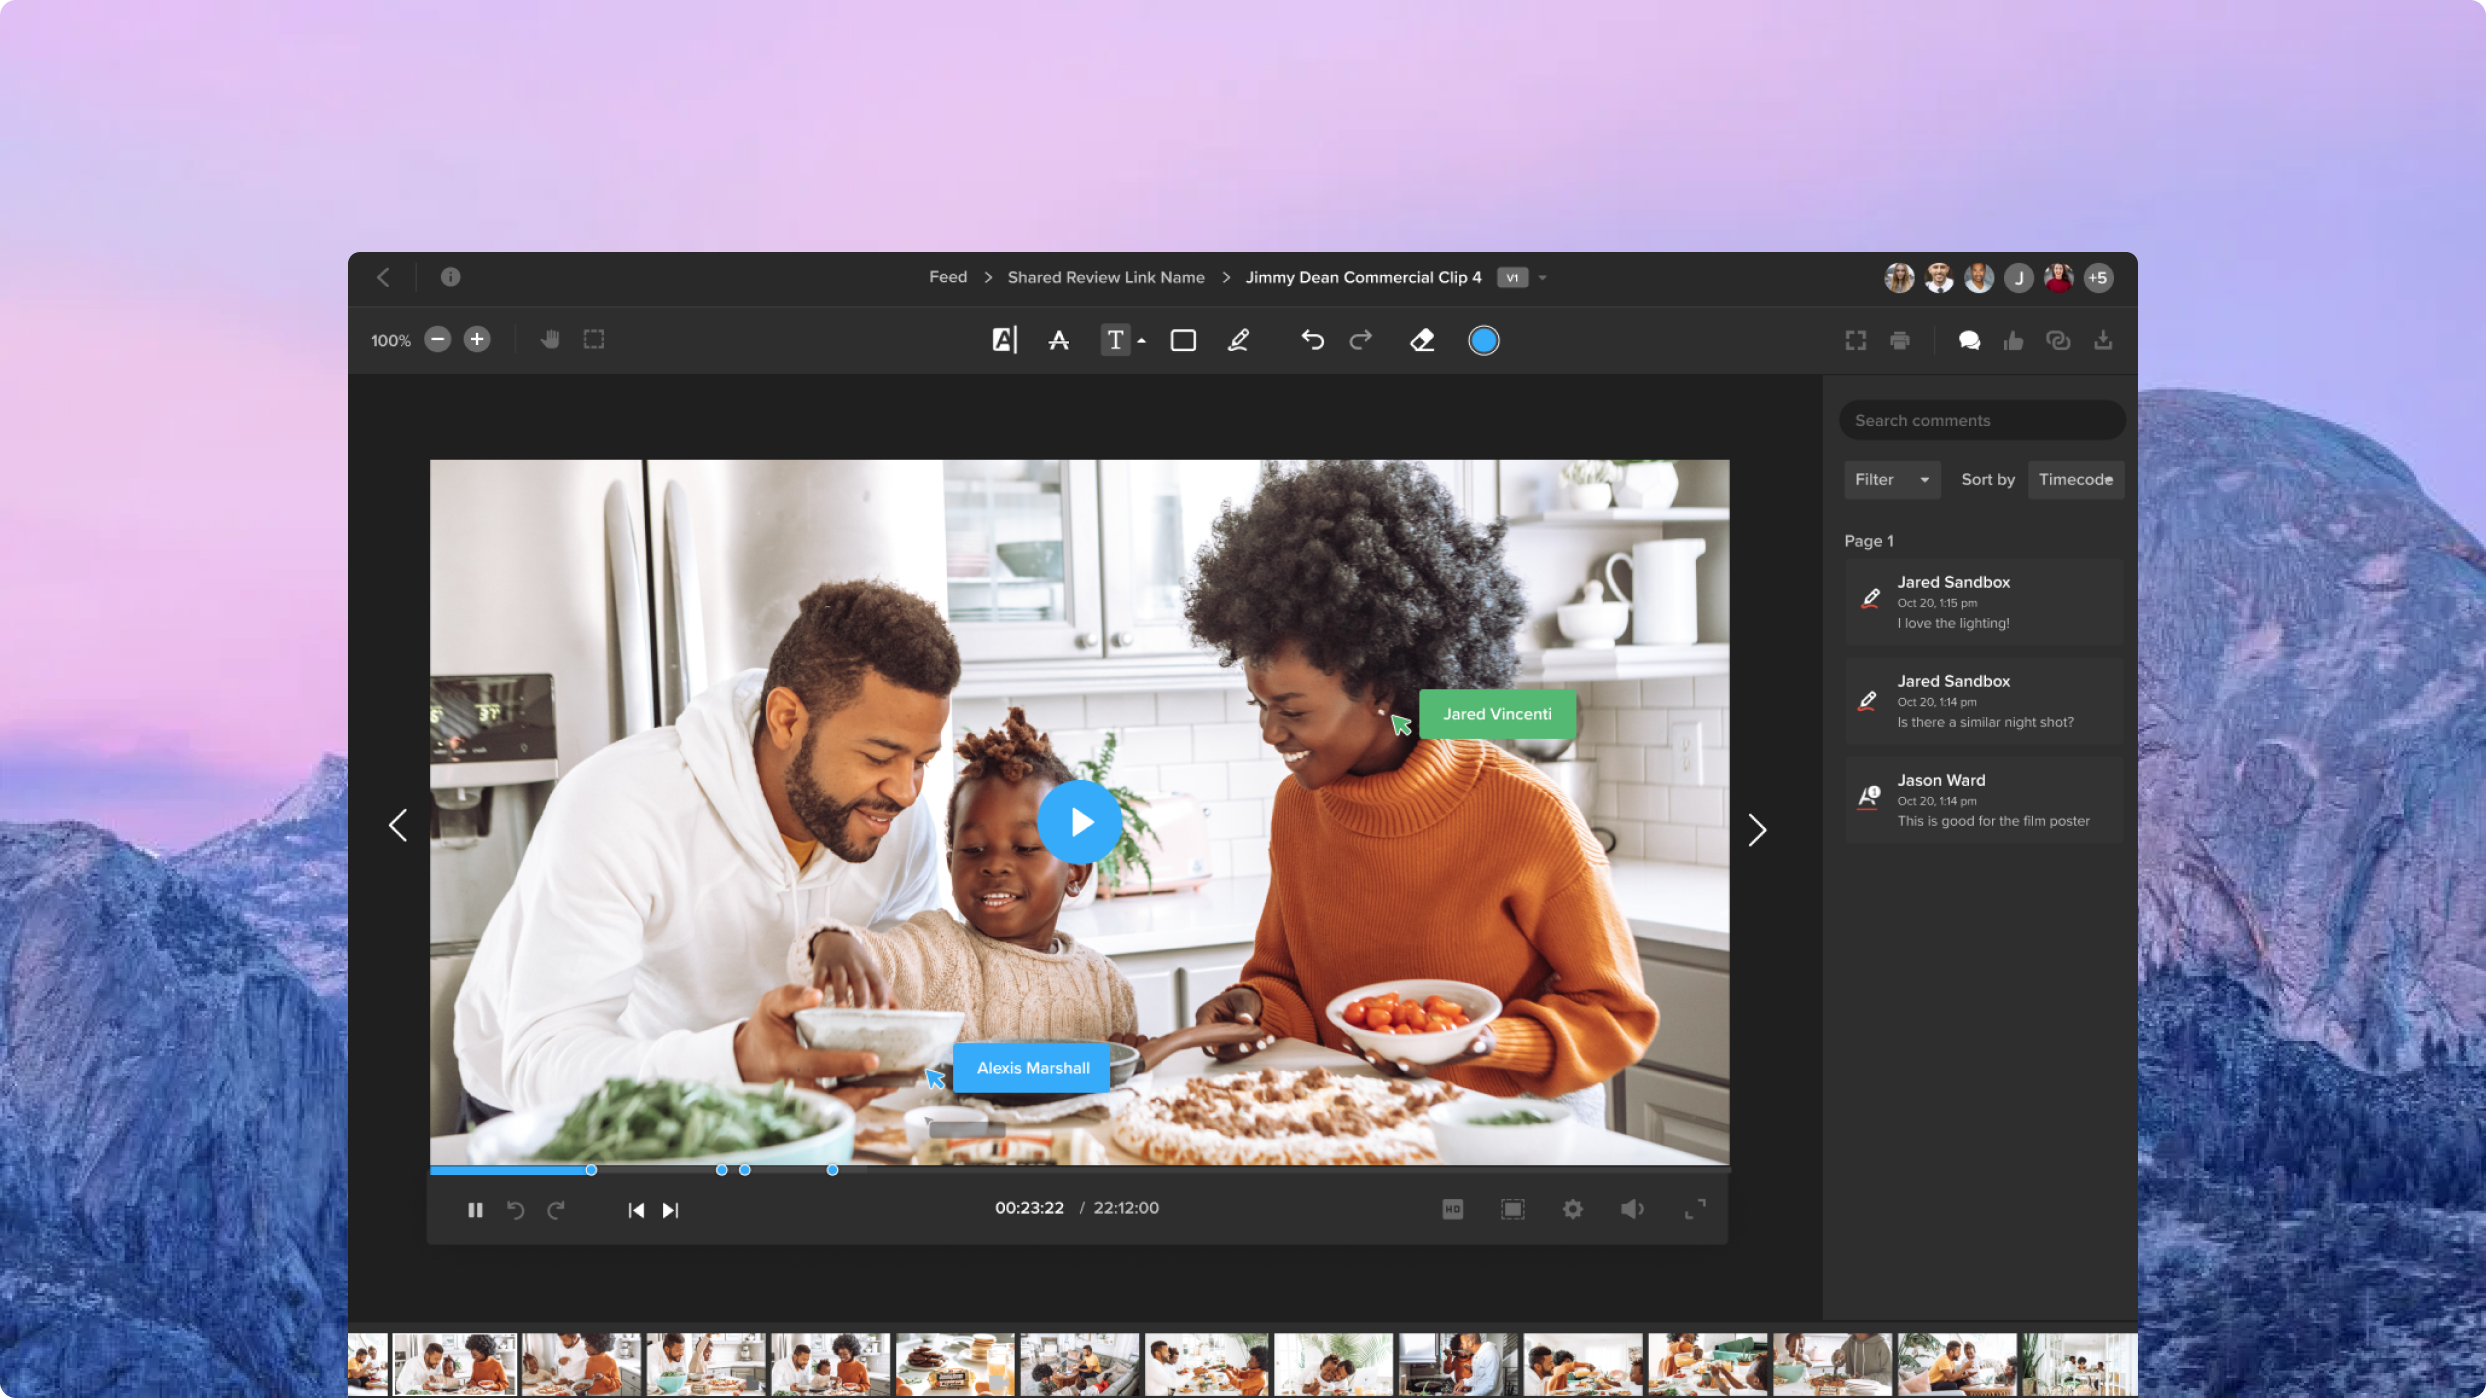Screen dimensions: 2486x1398
Task: Select the pen drawing tool
Action: [1238, 341]
